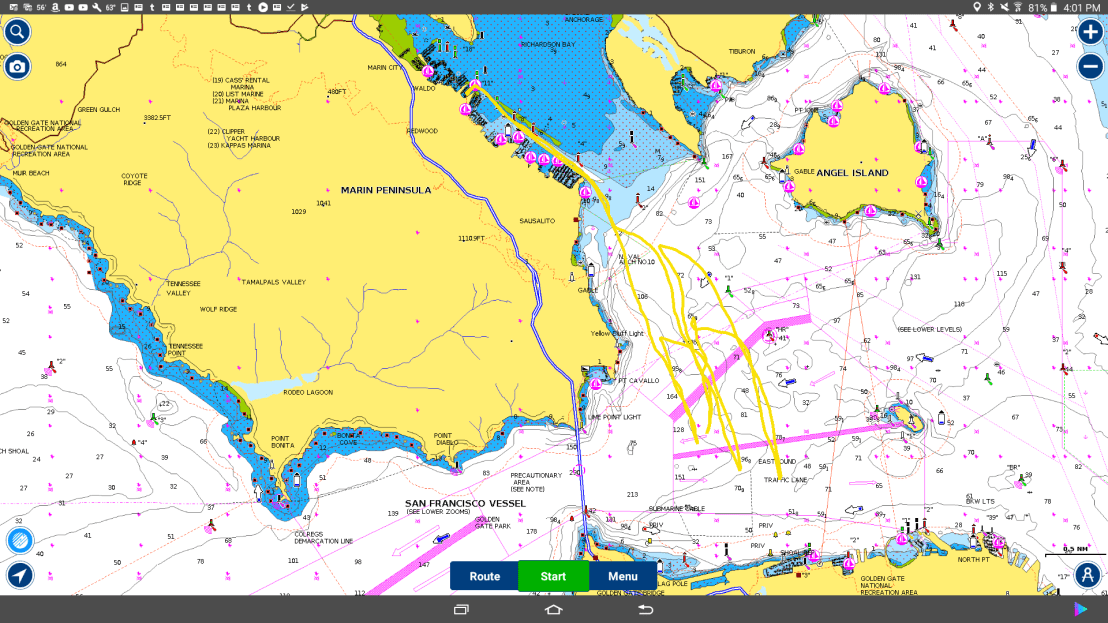
Task: Zoom out with the minus button
Action: (x=1090, y=67)
